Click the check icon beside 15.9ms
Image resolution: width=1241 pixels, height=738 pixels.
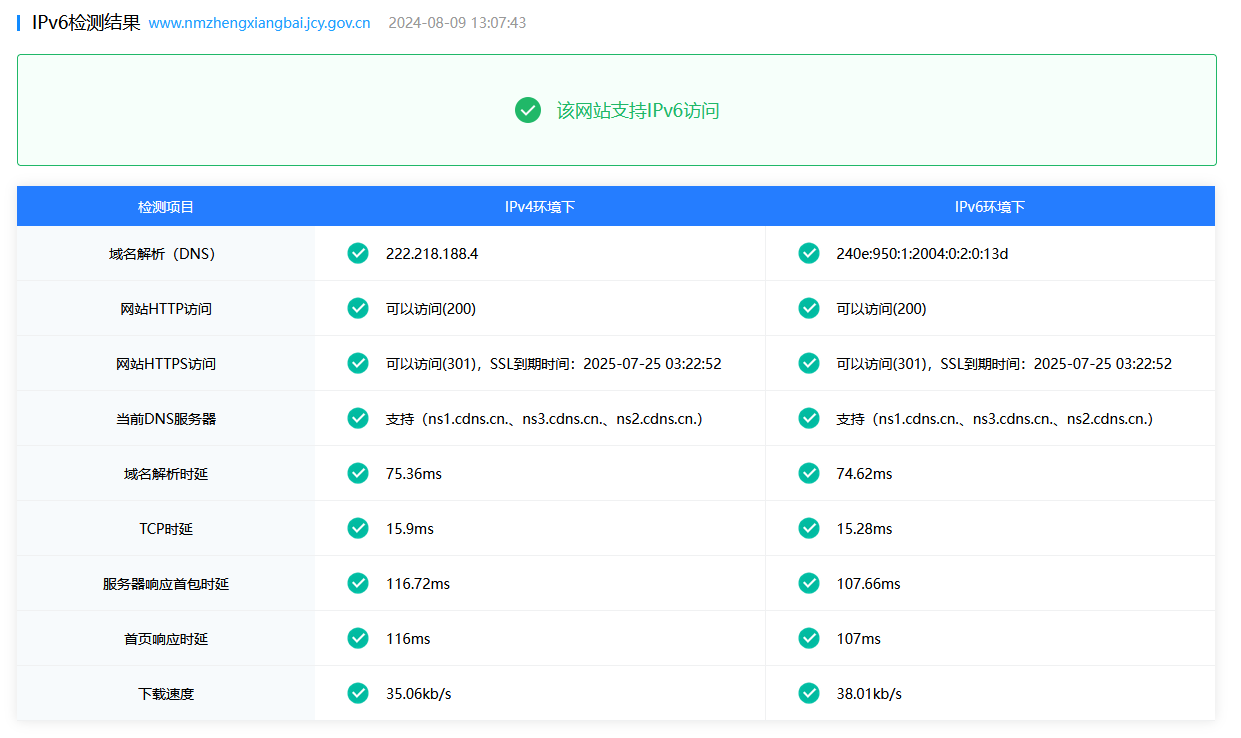pos(358,528)
